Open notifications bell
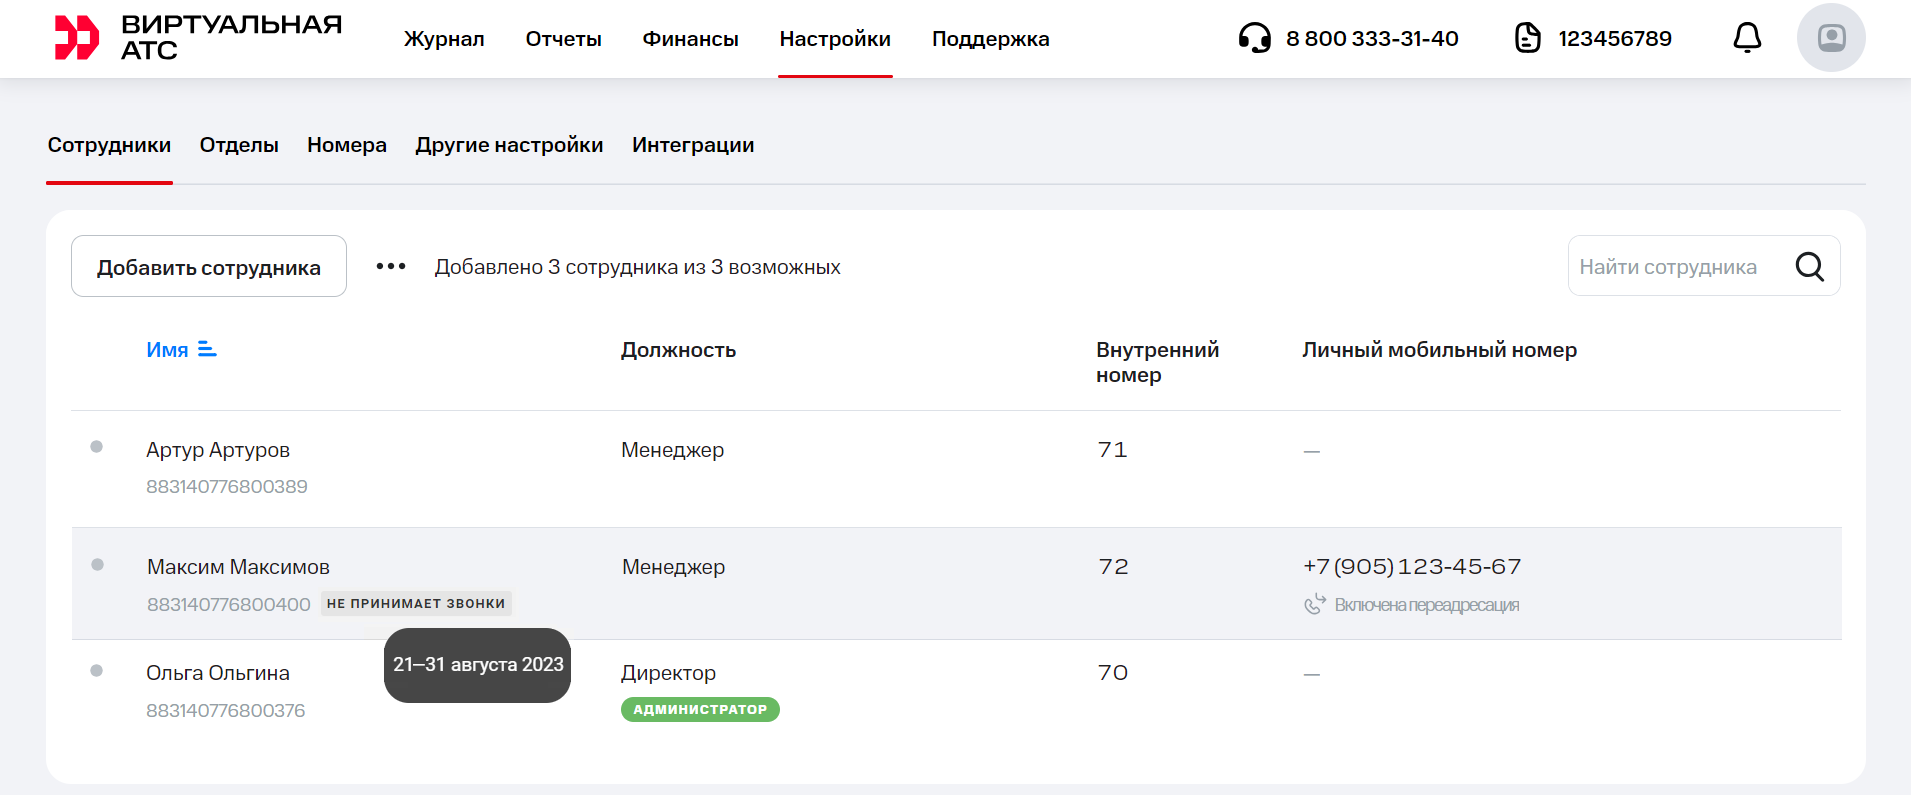Screen dimensions: 1911x795 coord(1746,38)
